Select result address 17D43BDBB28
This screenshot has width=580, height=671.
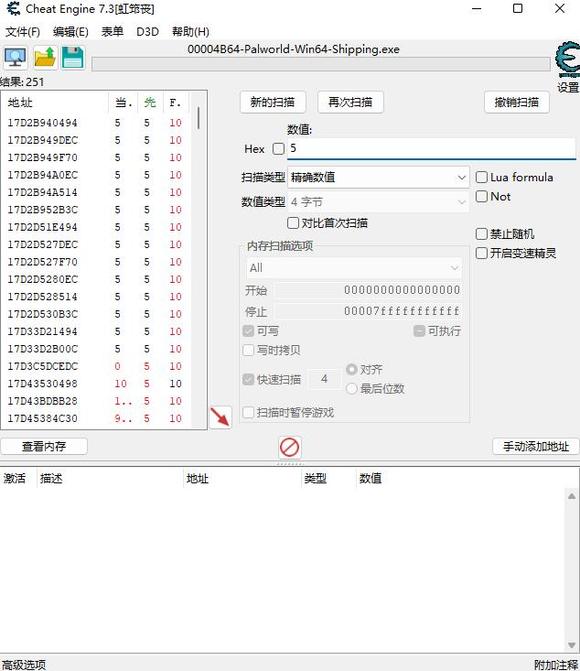tap(42, 401)
